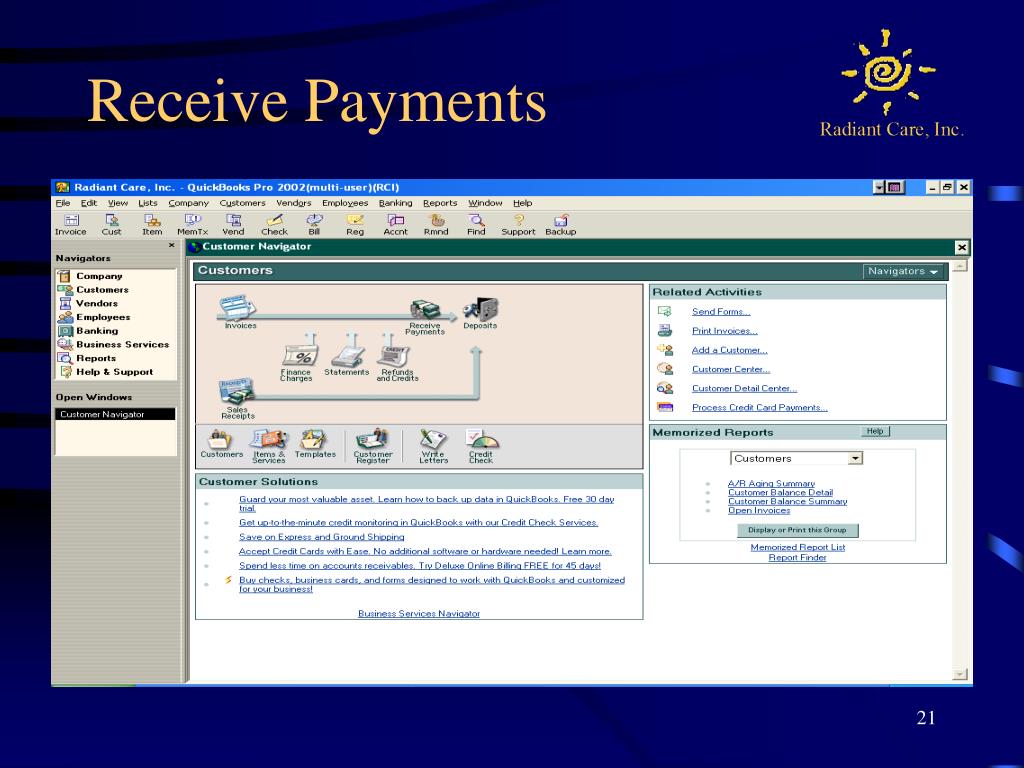Open the Lists menu

click(148, 203)
